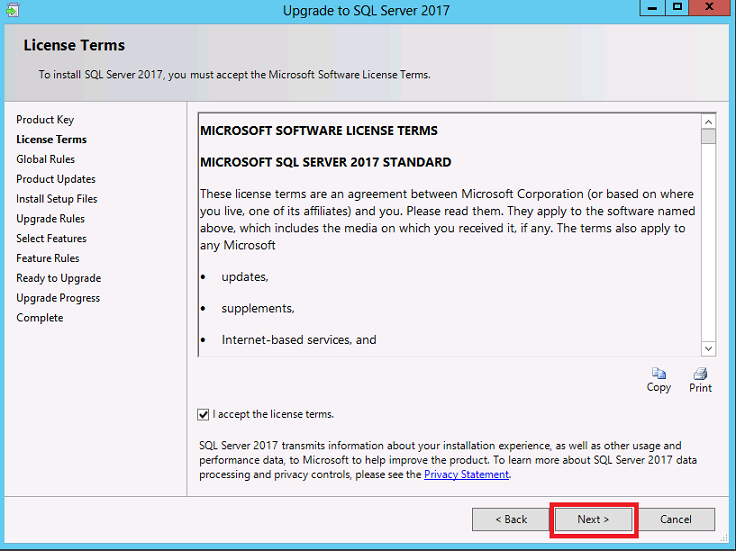Select the Upgrade Rules step
Screen dimensions: 736x551
click(50, 219)
